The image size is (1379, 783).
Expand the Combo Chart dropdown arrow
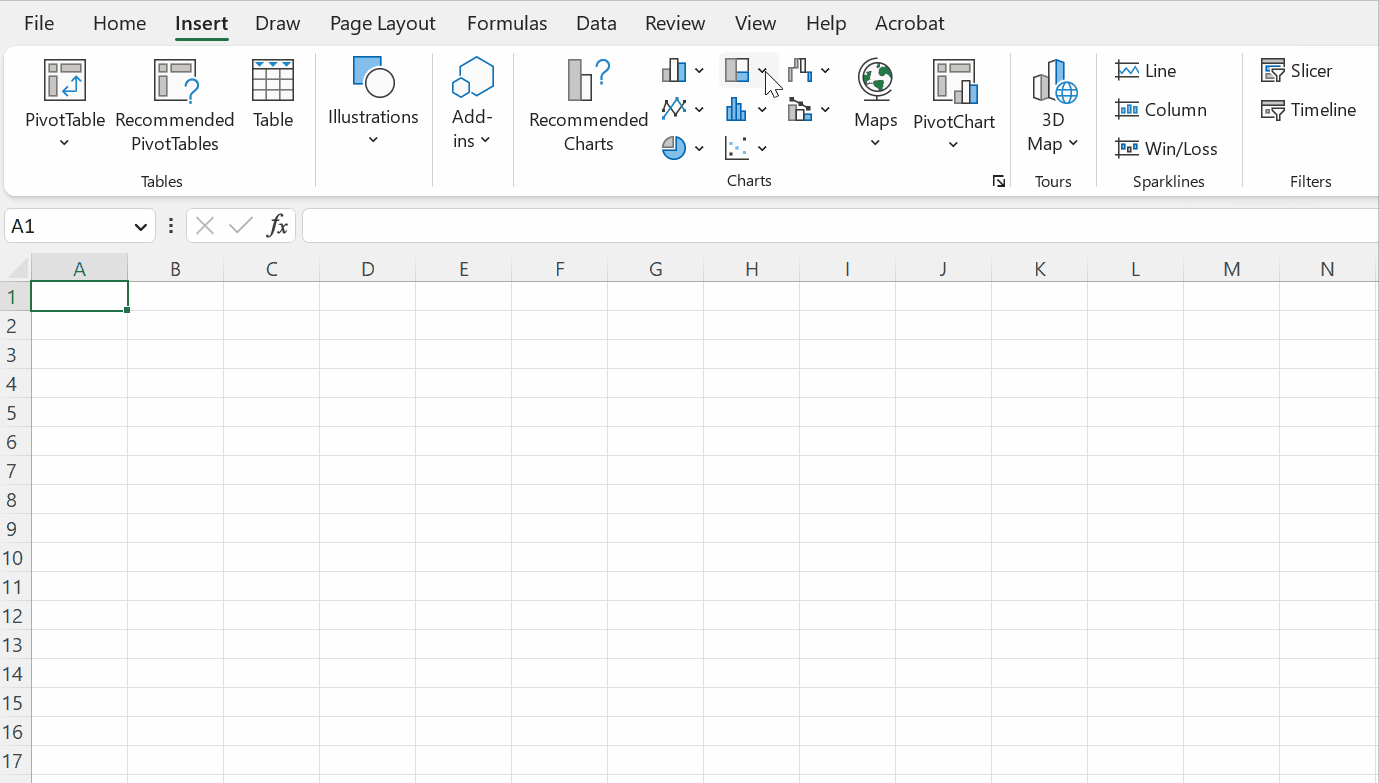pos(825,109)
